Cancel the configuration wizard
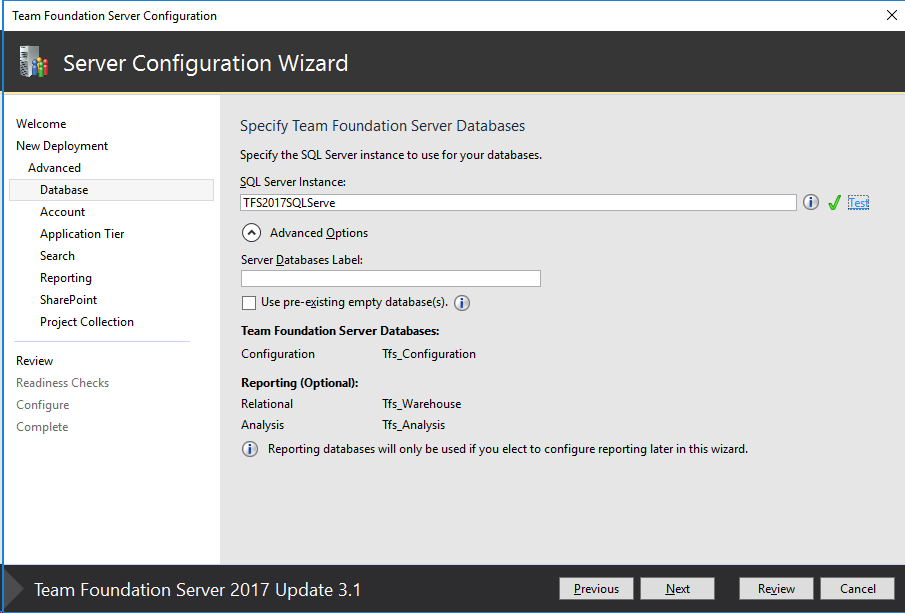905x613 pixels. coord(857,588)
